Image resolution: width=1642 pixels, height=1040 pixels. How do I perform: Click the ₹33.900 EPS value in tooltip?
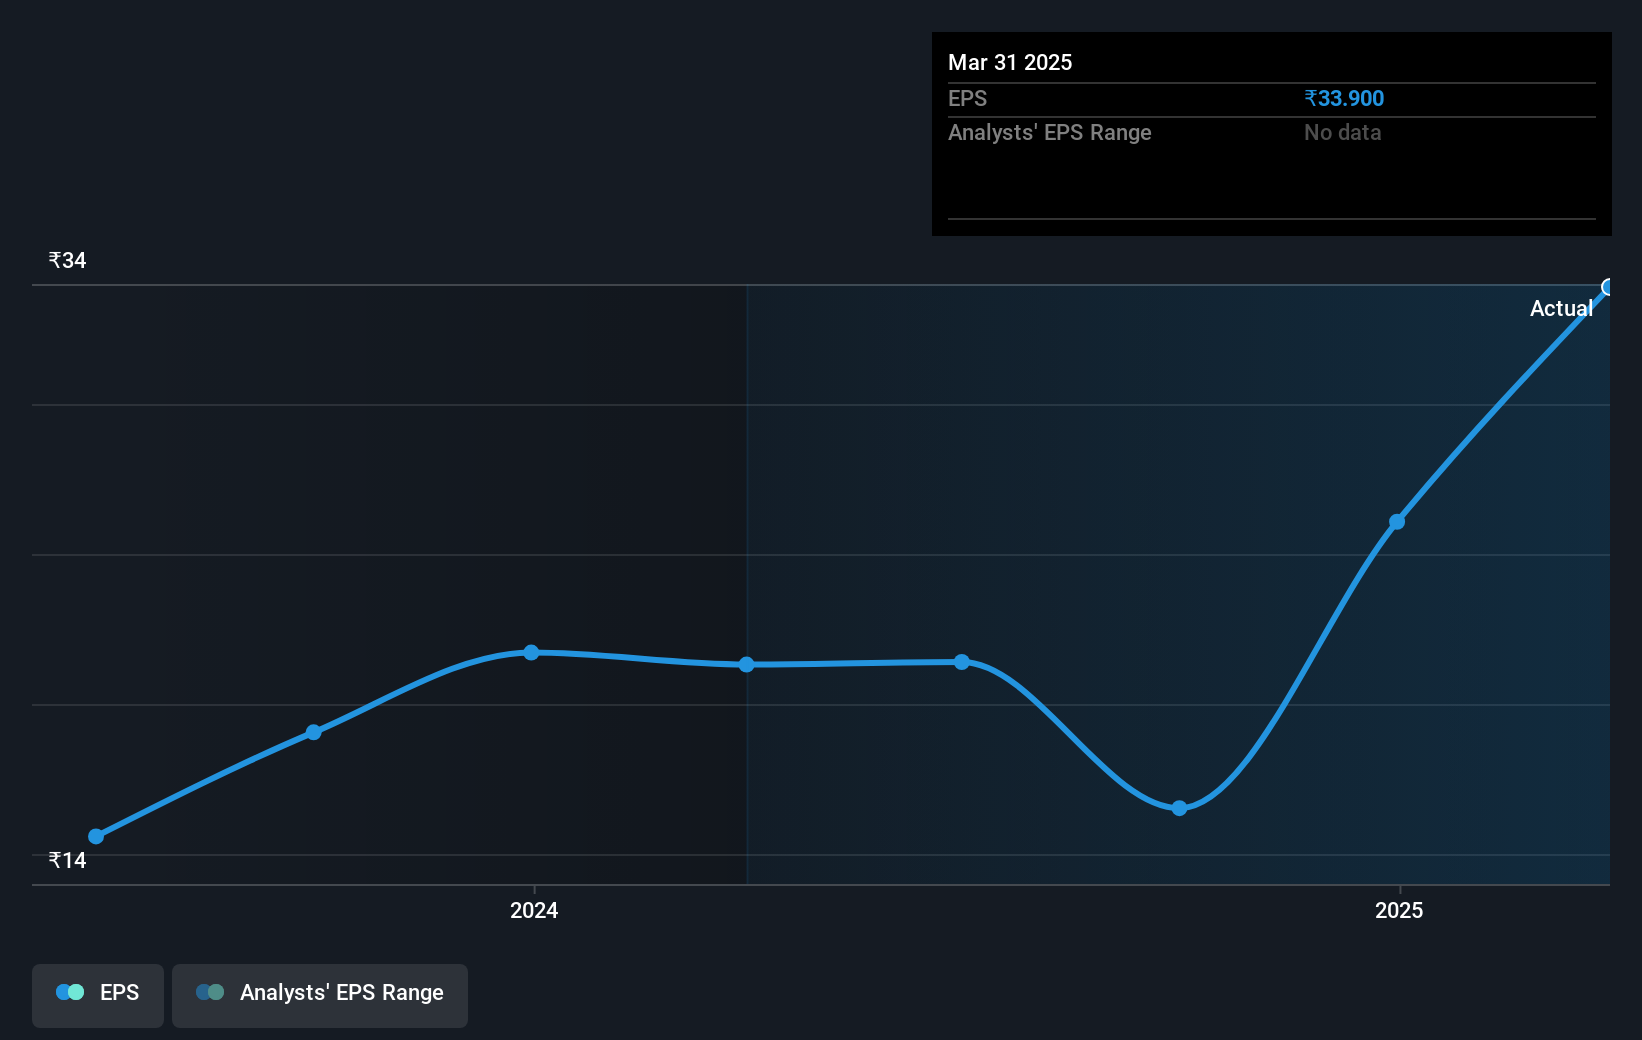(x=1344, y=99)
